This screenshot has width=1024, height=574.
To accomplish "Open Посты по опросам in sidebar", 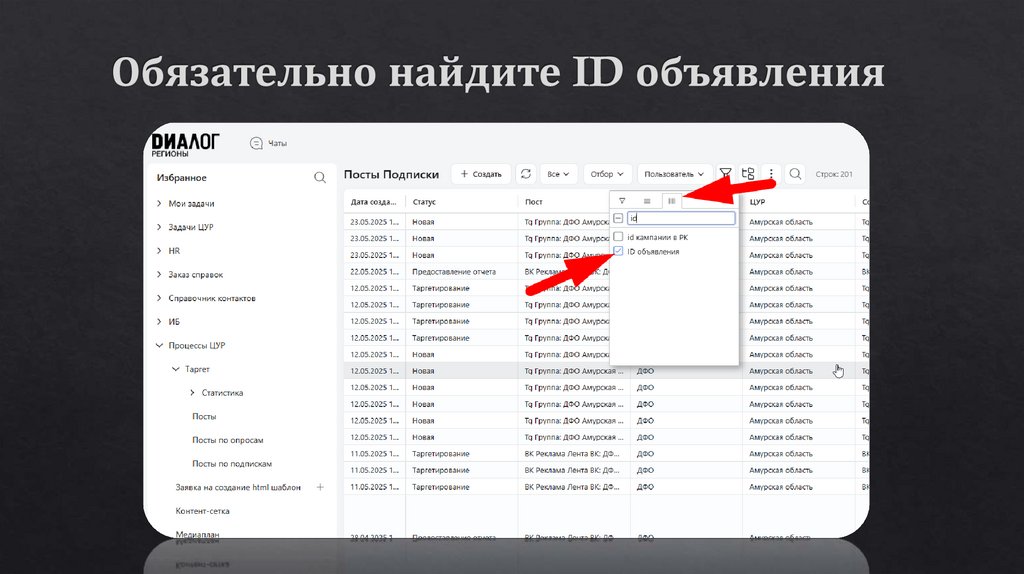I will (227, 440).
